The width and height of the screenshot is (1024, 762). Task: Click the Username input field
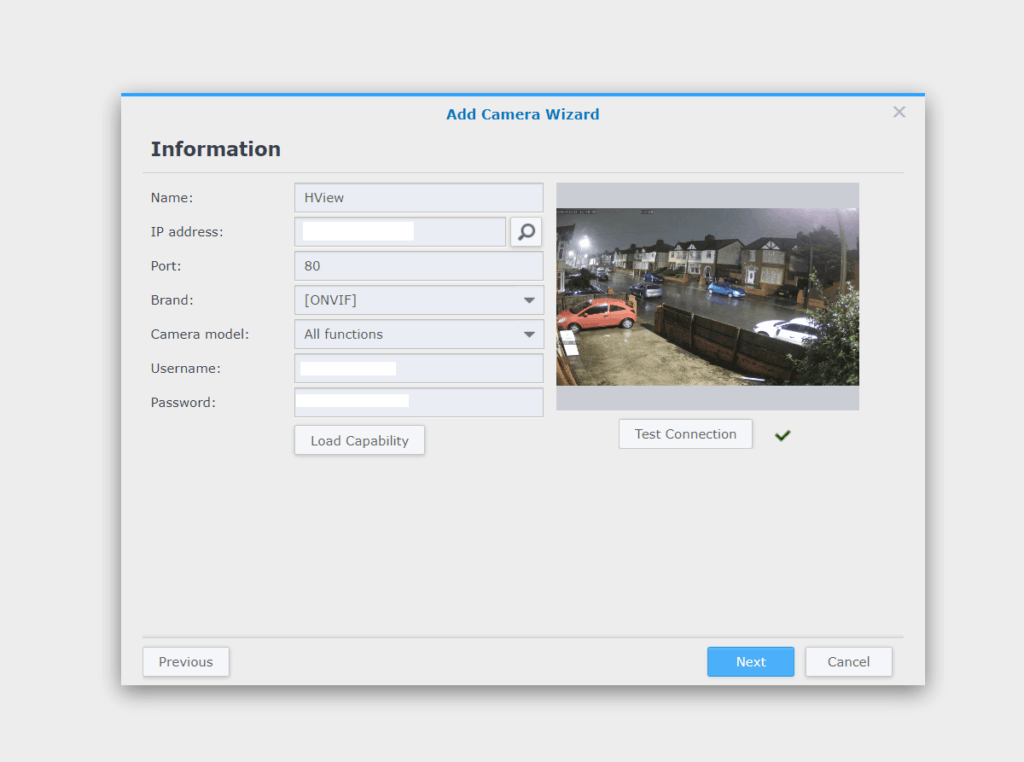[468, 368]
